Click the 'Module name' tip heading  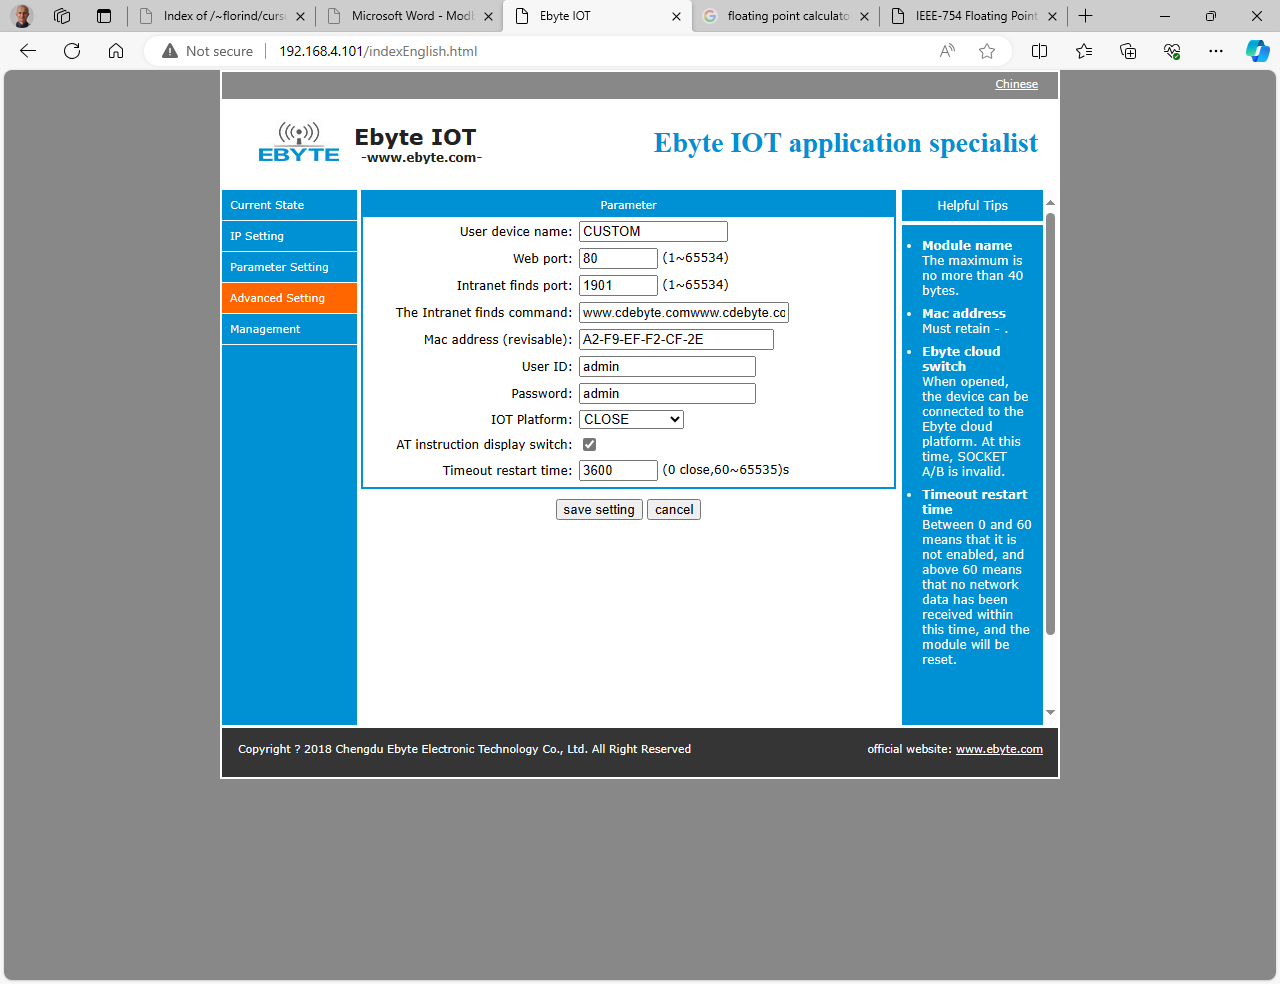pyautogui.click(x=967, y=246)
